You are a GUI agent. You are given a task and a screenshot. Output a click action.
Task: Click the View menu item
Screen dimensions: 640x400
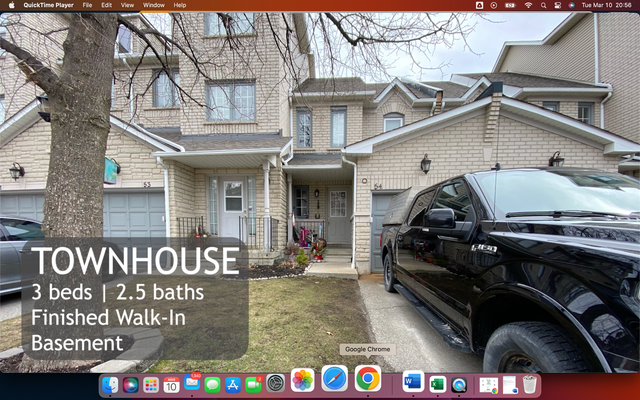[127, 5]
